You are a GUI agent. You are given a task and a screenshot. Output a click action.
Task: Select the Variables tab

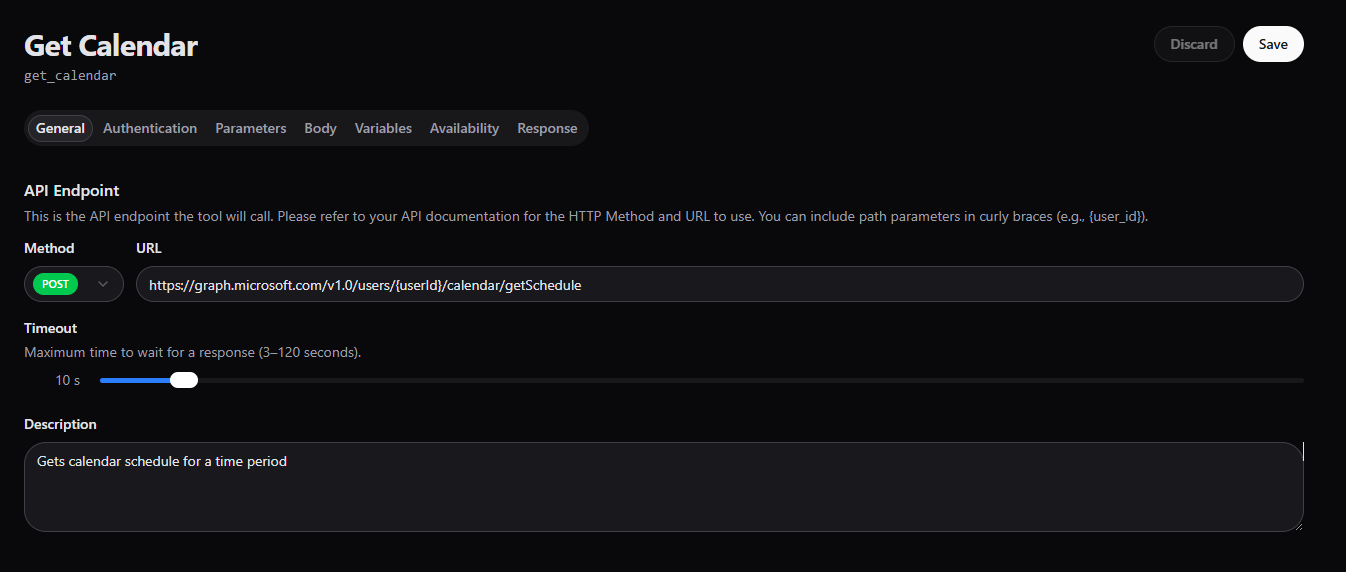coord(383,129)
